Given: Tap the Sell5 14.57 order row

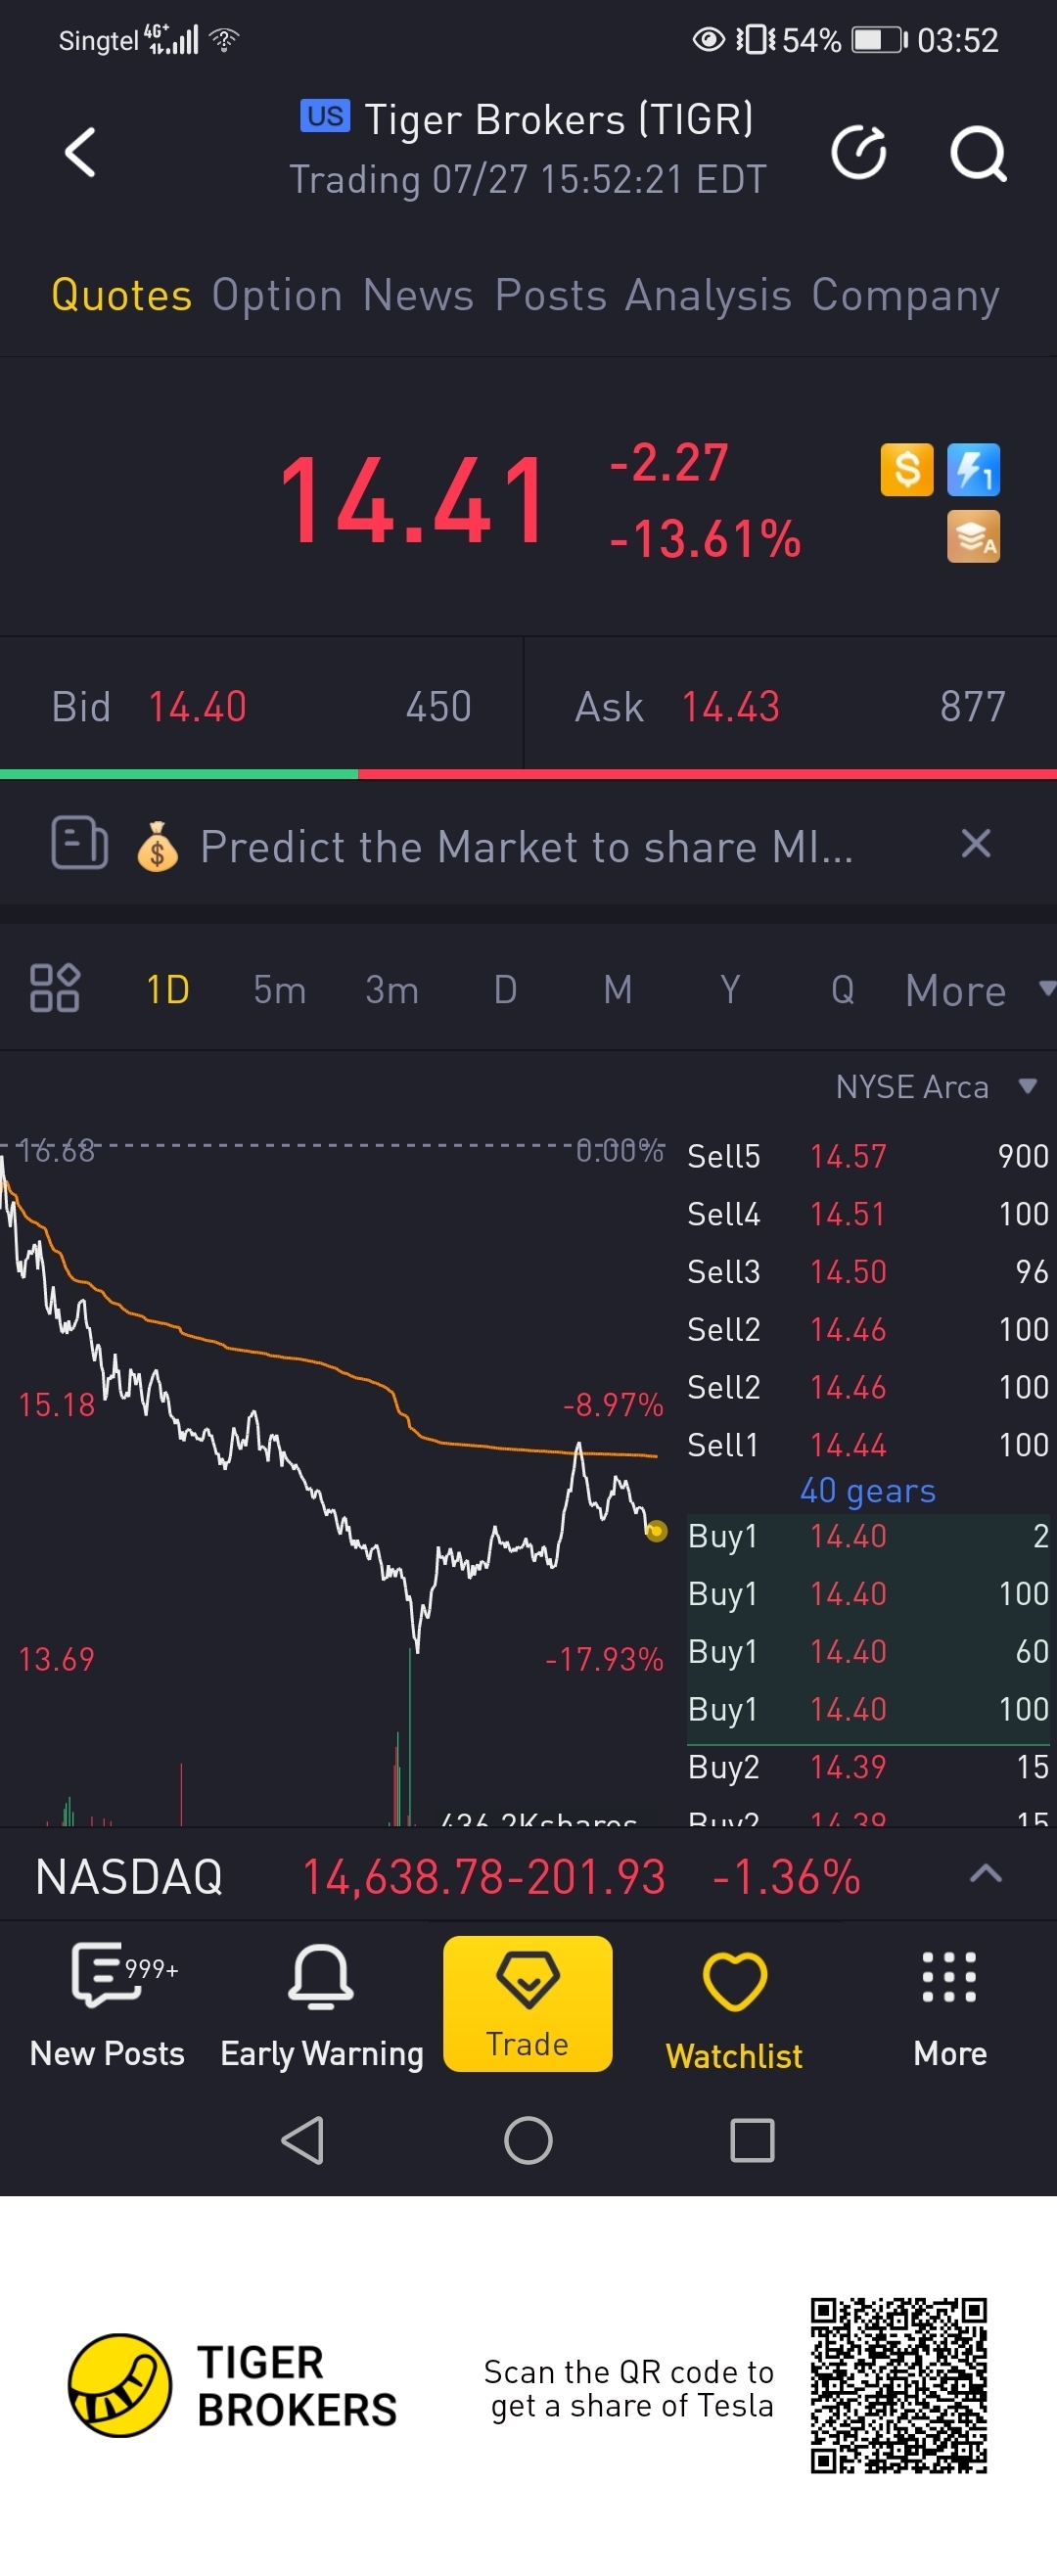Looking at the screenshot, I should point(867,1156).
